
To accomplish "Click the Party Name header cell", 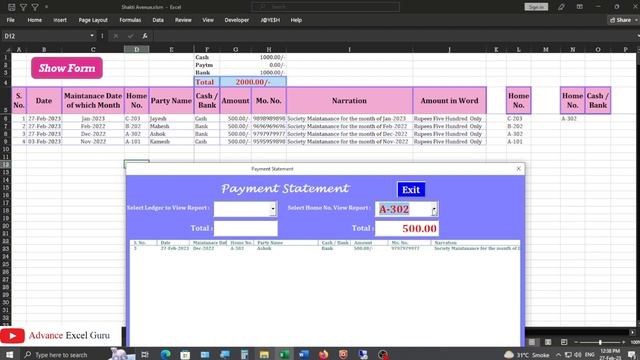I will [x=171, y=100].
